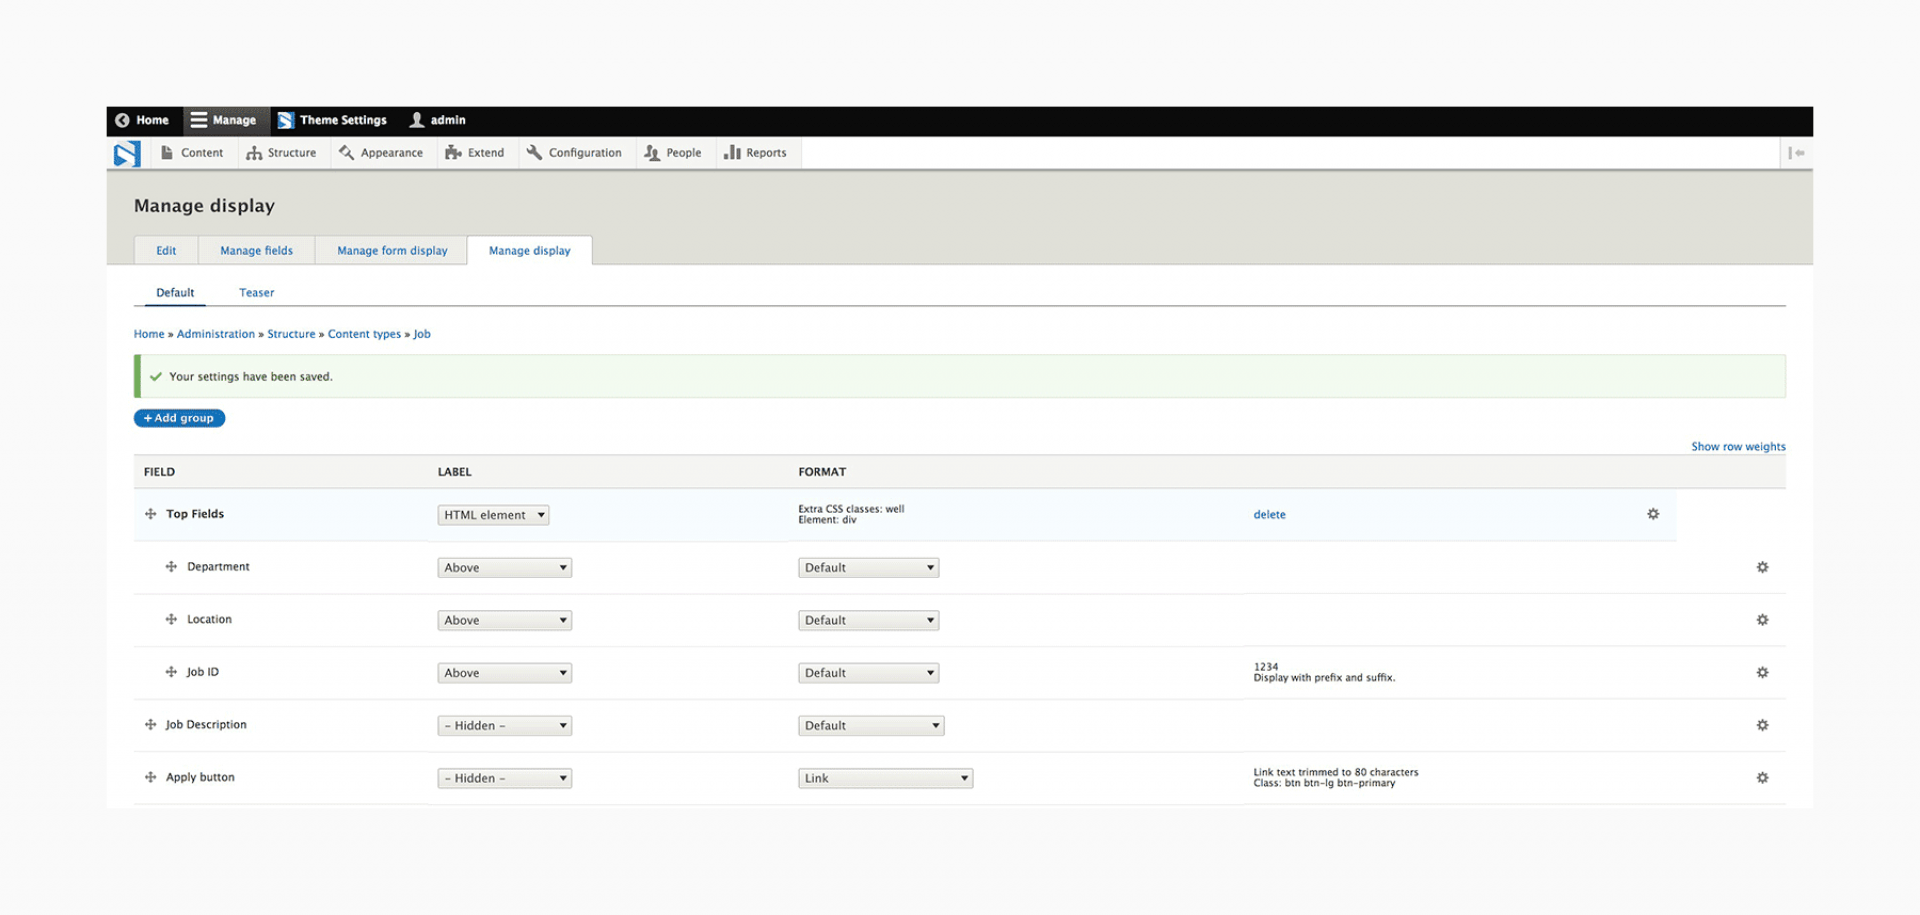The width and height of the screenshot is (1920, 915).
Task: Open settings gear for Top Fields group
Action: click(x=1652, y=514)
